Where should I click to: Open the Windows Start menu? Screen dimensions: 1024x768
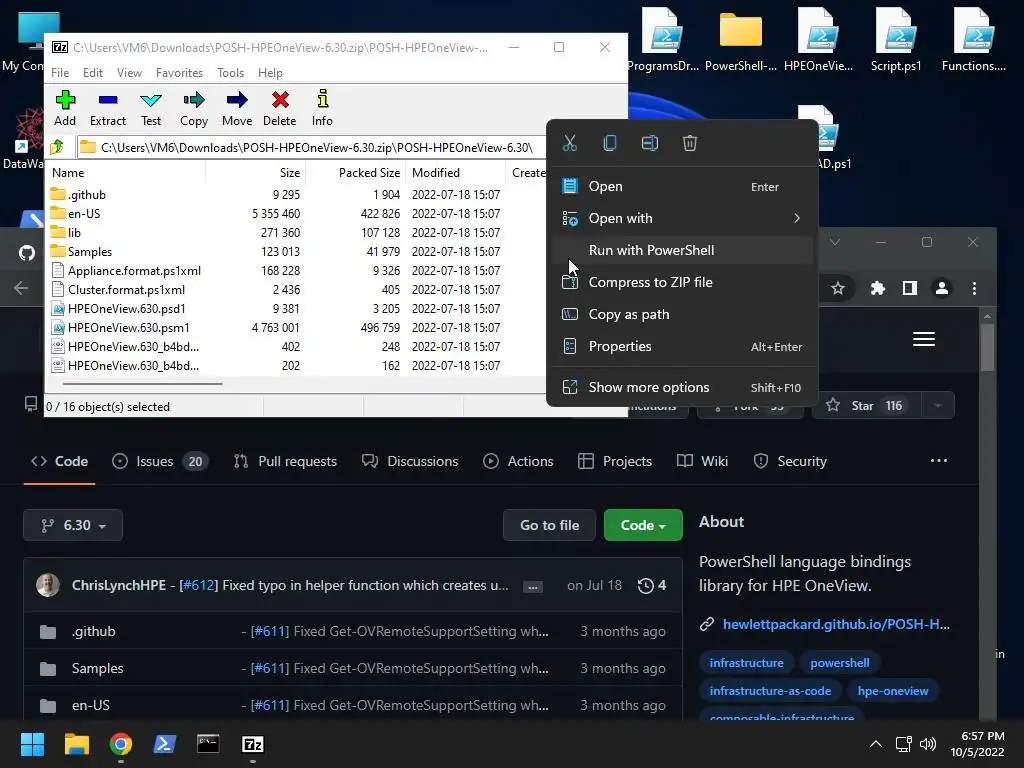(x=32, y=744)
